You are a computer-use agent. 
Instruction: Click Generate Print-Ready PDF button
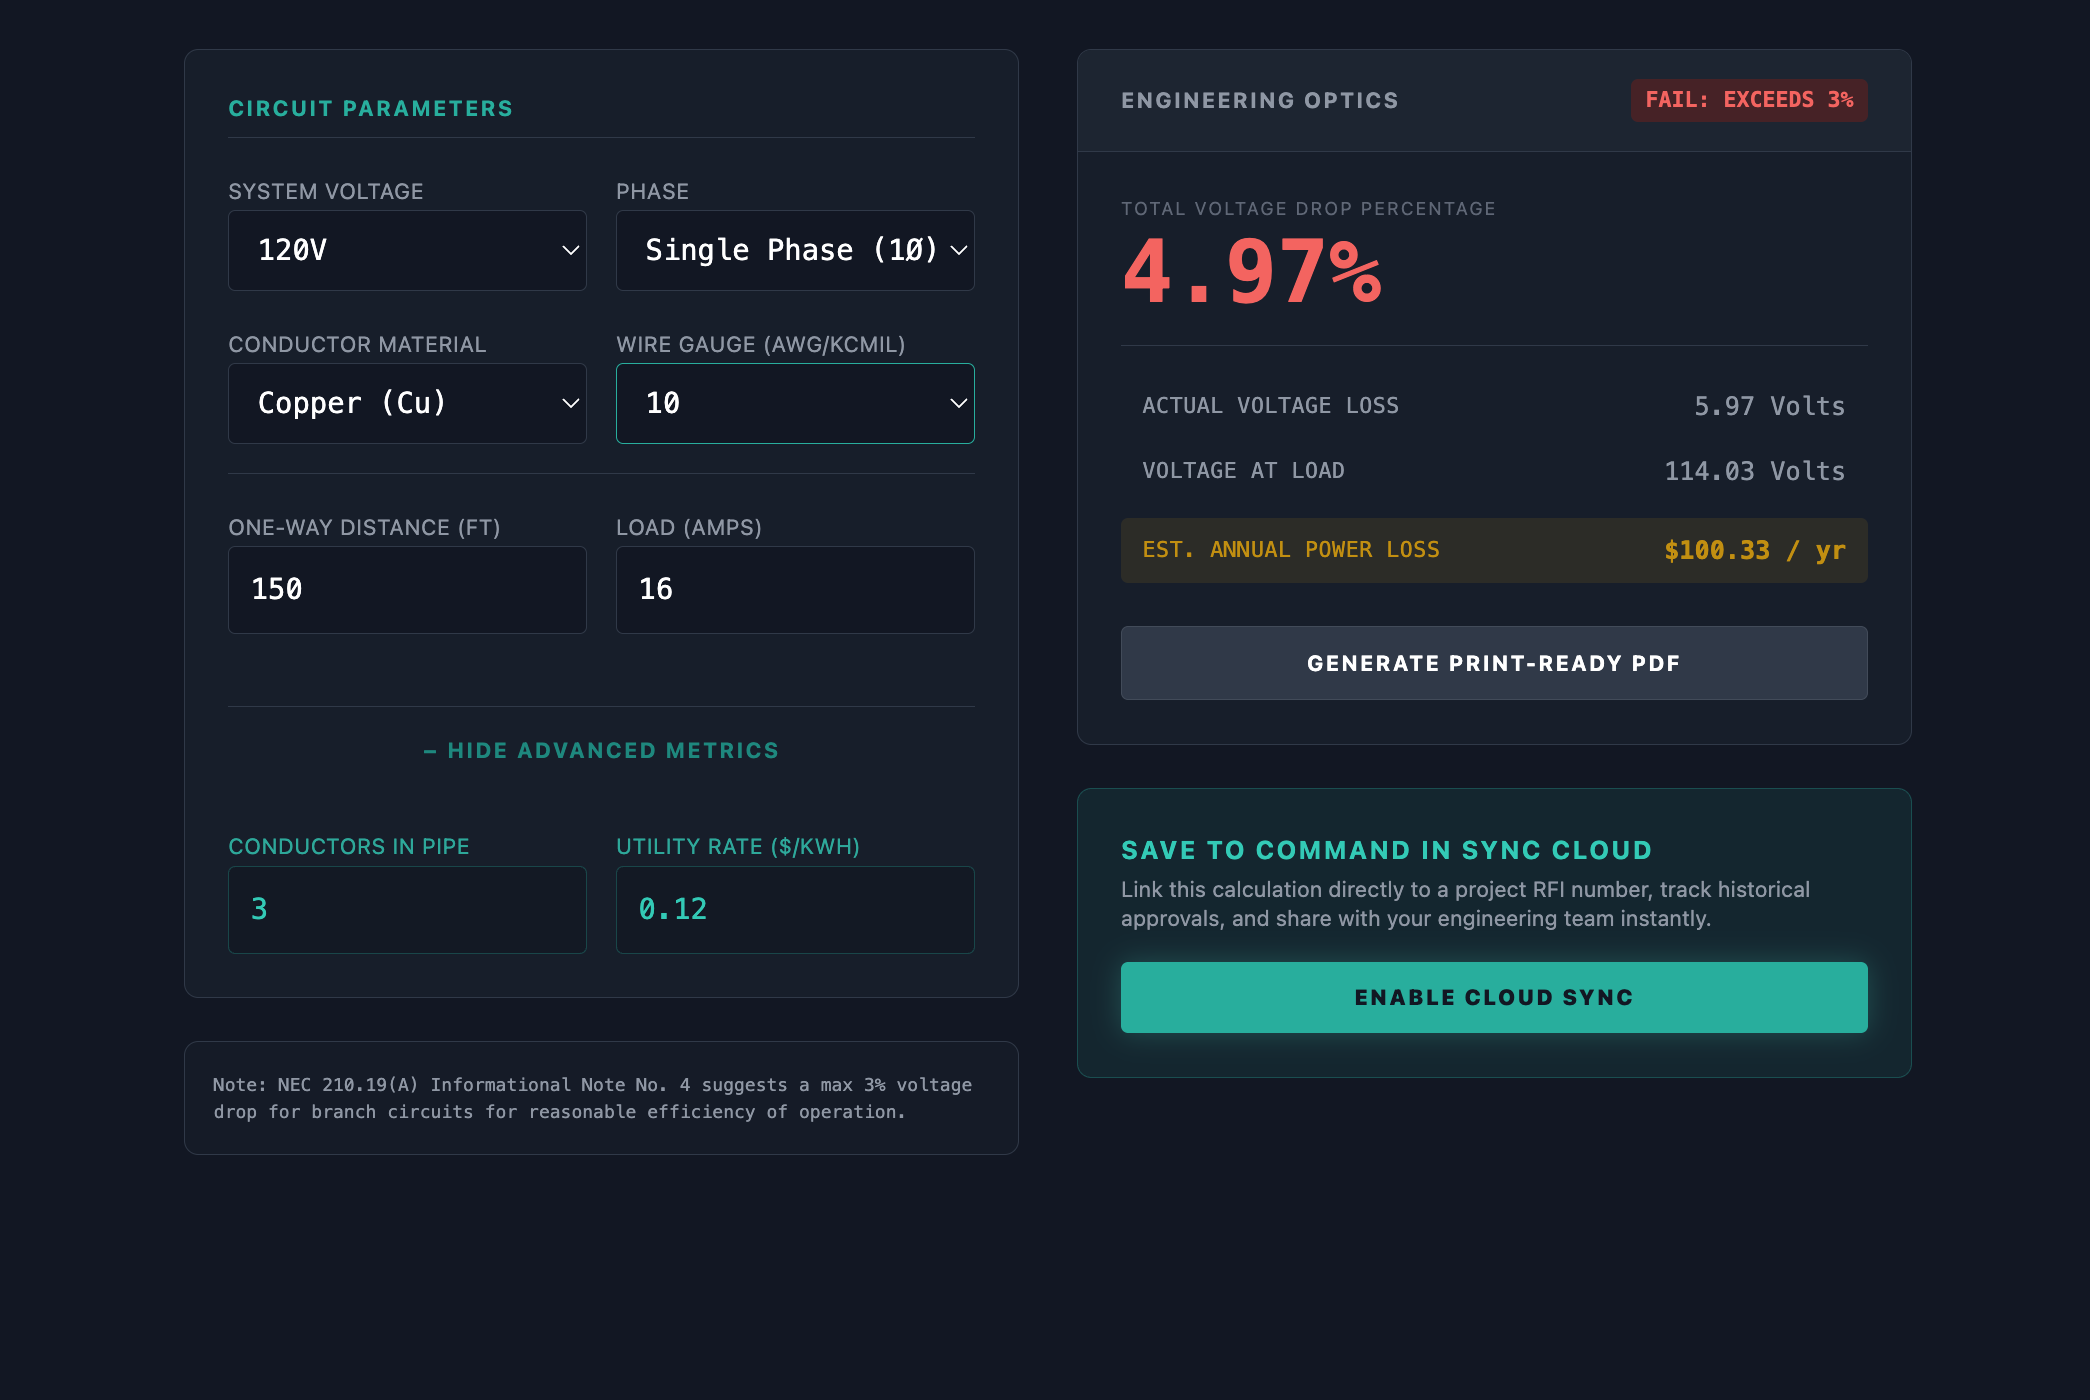[x=1494, y=663]
